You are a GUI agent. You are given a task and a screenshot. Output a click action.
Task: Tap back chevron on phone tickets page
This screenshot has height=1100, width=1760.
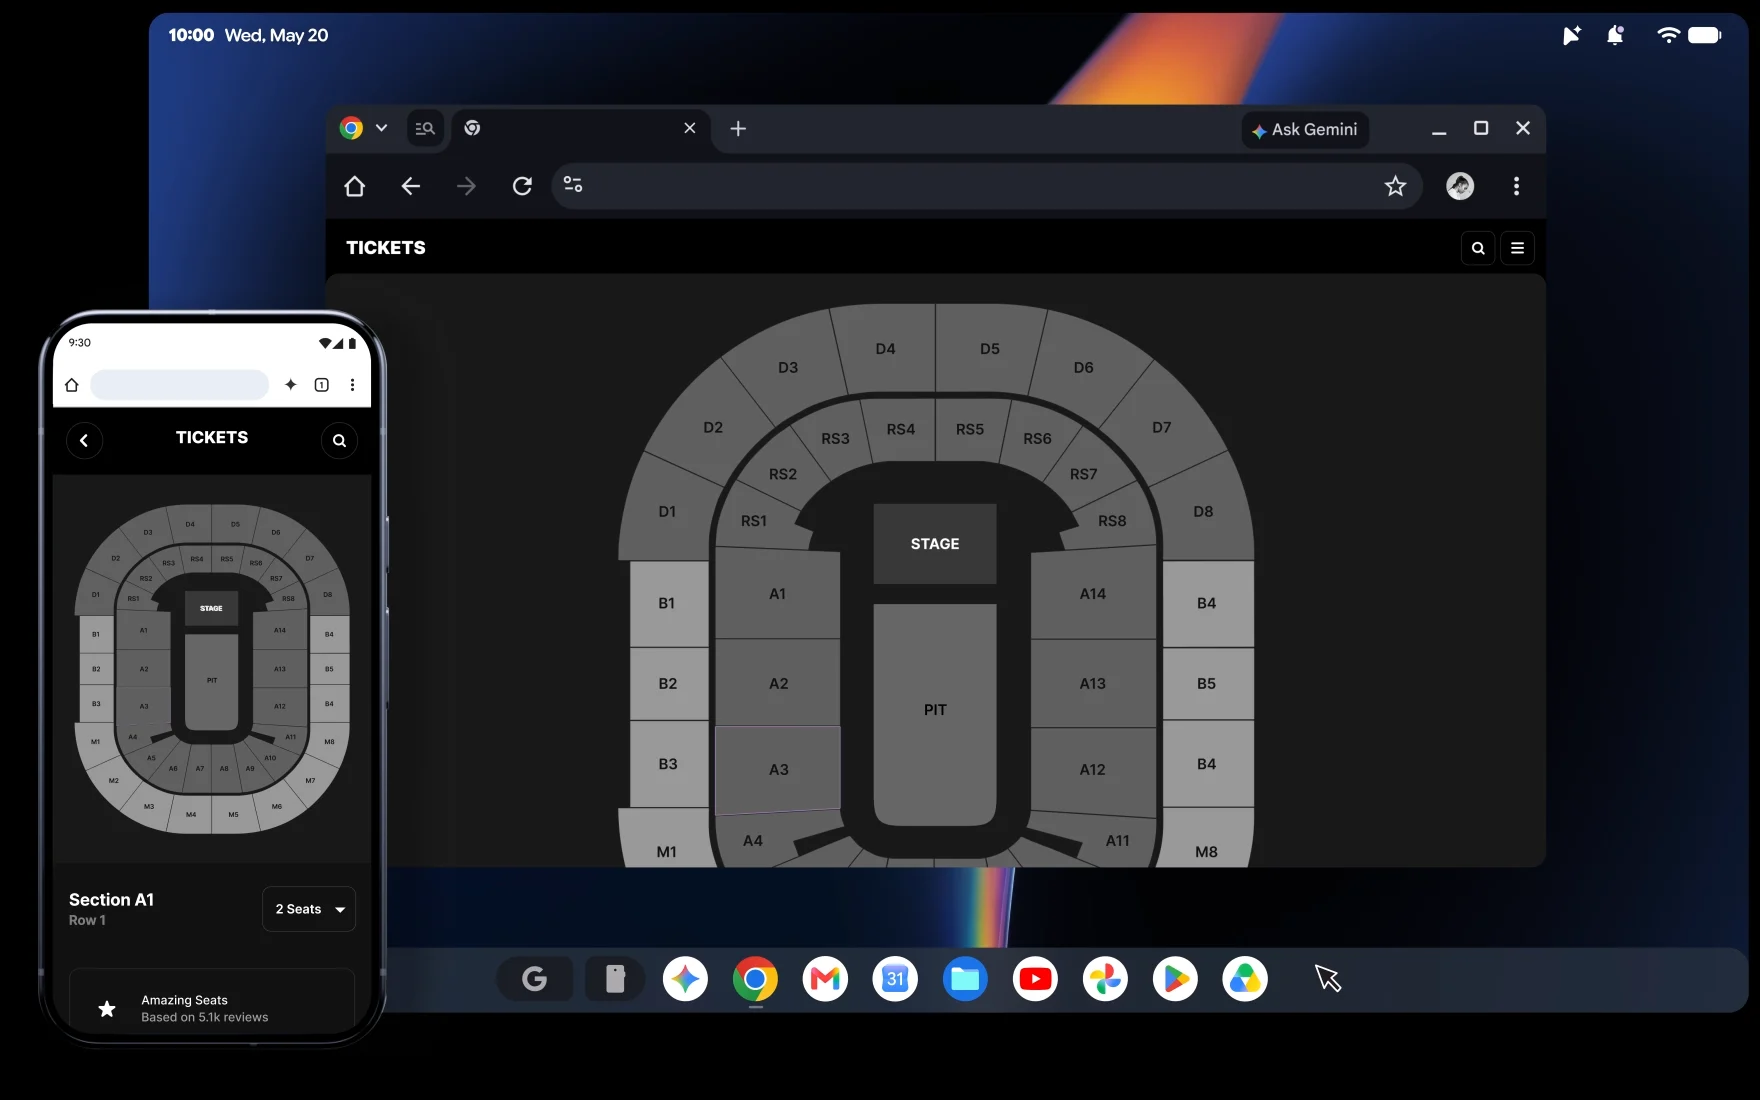click(84, 440)
